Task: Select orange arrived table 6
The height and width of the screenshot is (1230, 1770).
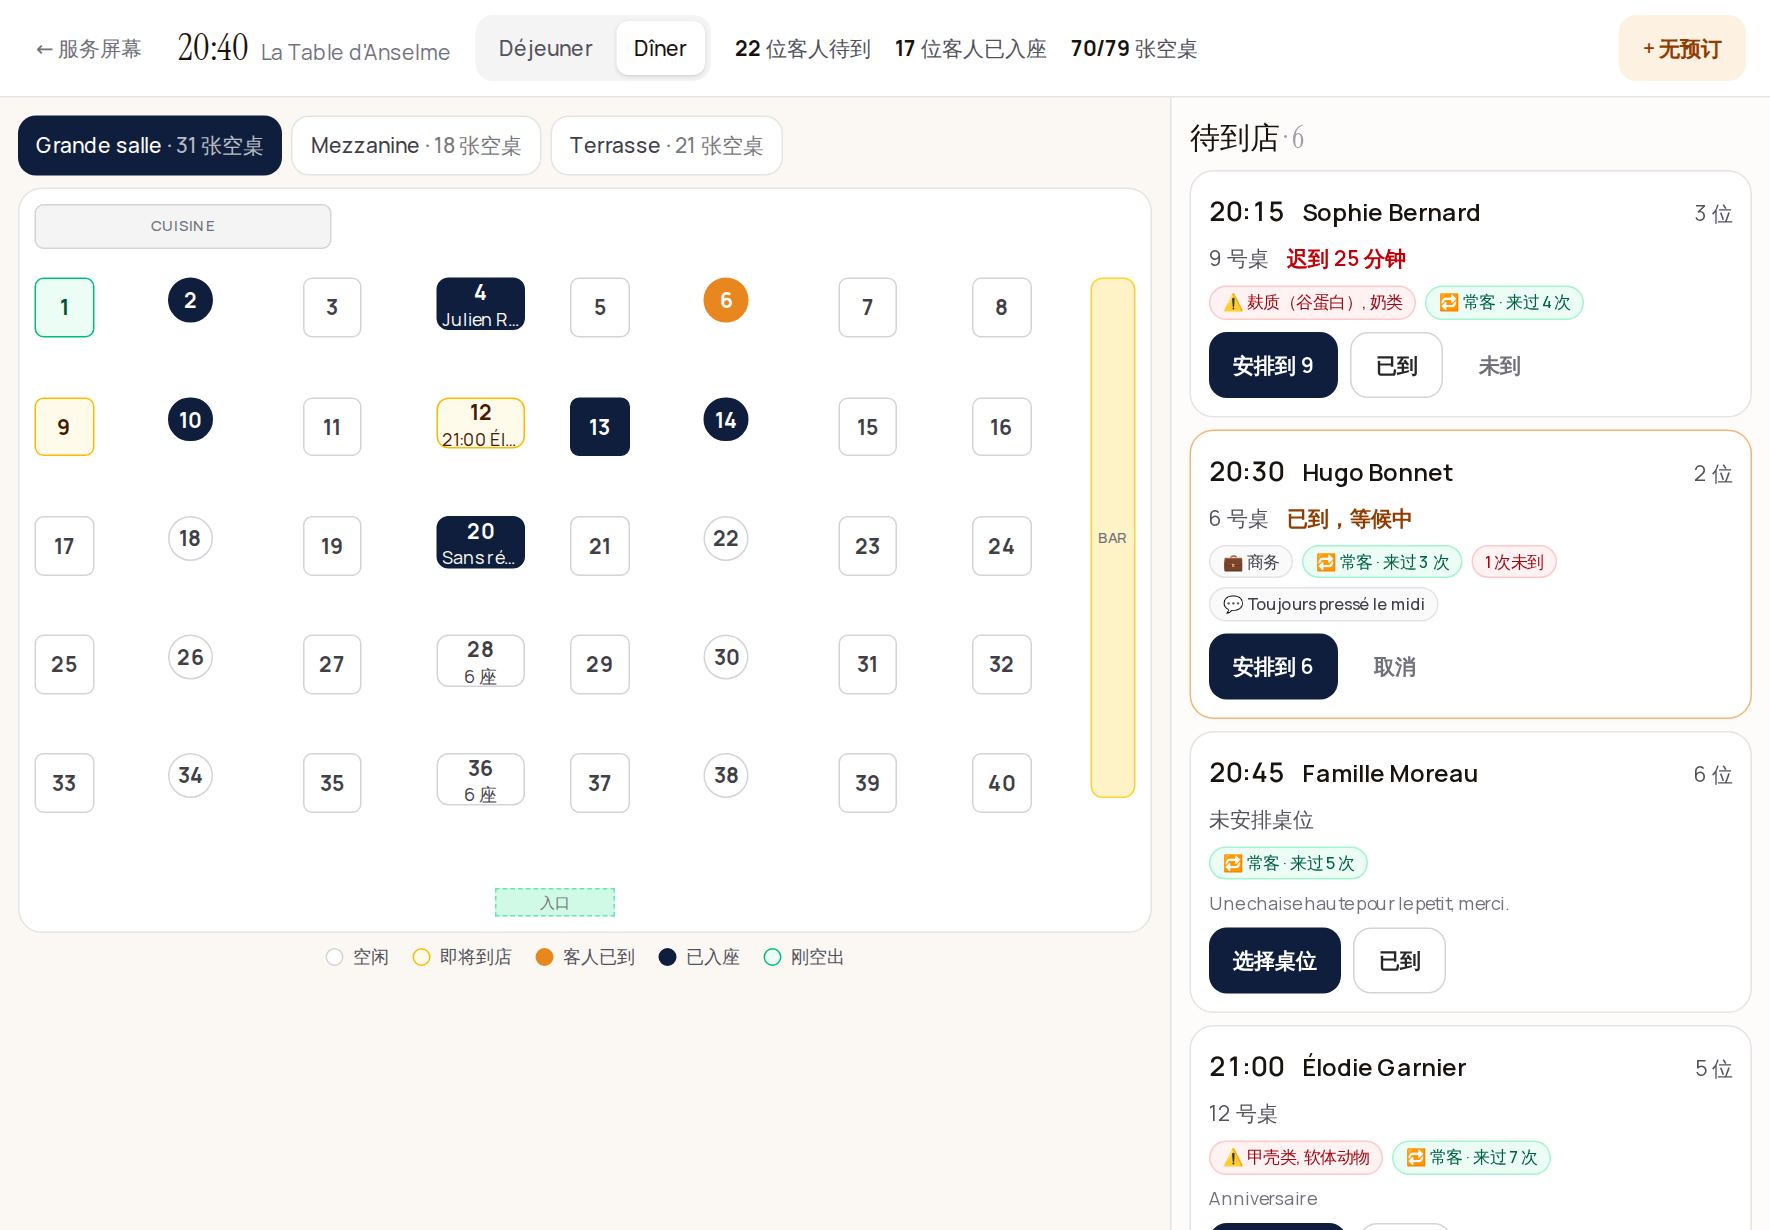Action: (726, 300)
